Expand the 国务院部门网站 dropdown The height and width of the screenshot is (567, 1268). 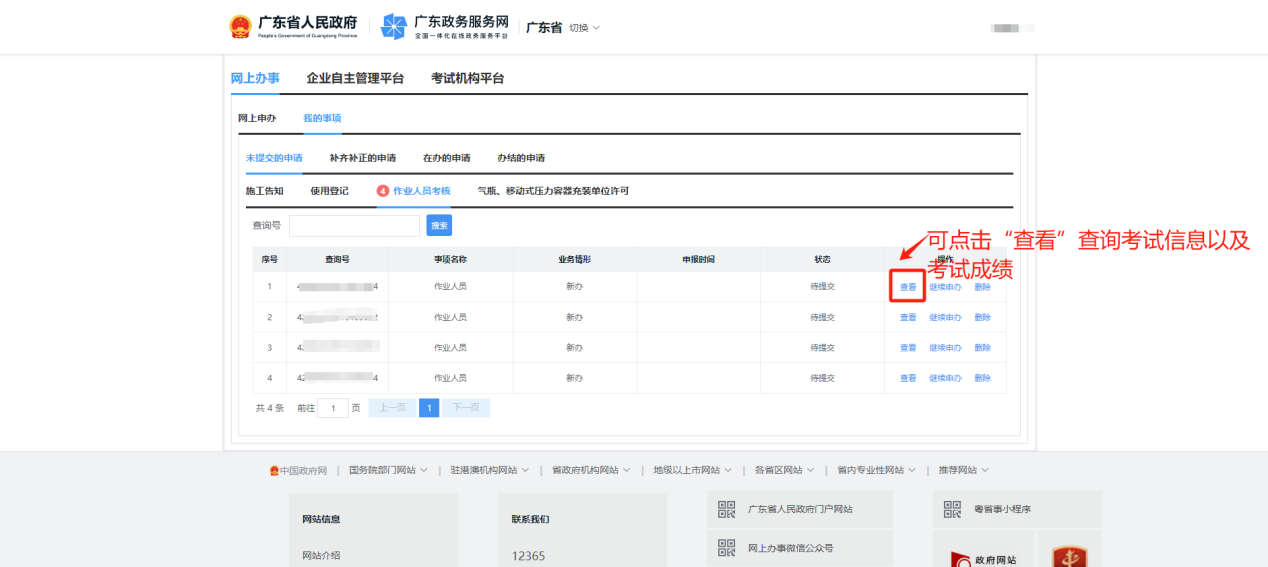click(423, 470)
